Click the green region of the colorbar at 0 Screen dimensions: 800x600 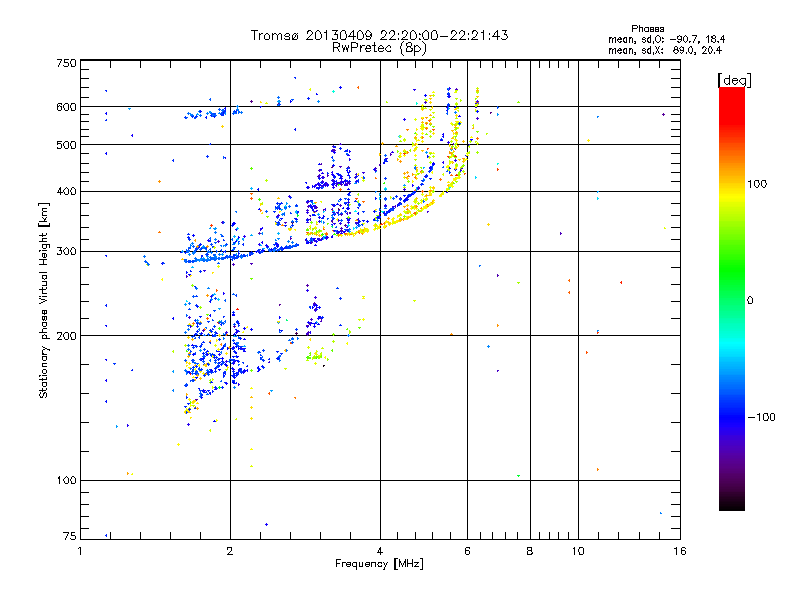732,300
